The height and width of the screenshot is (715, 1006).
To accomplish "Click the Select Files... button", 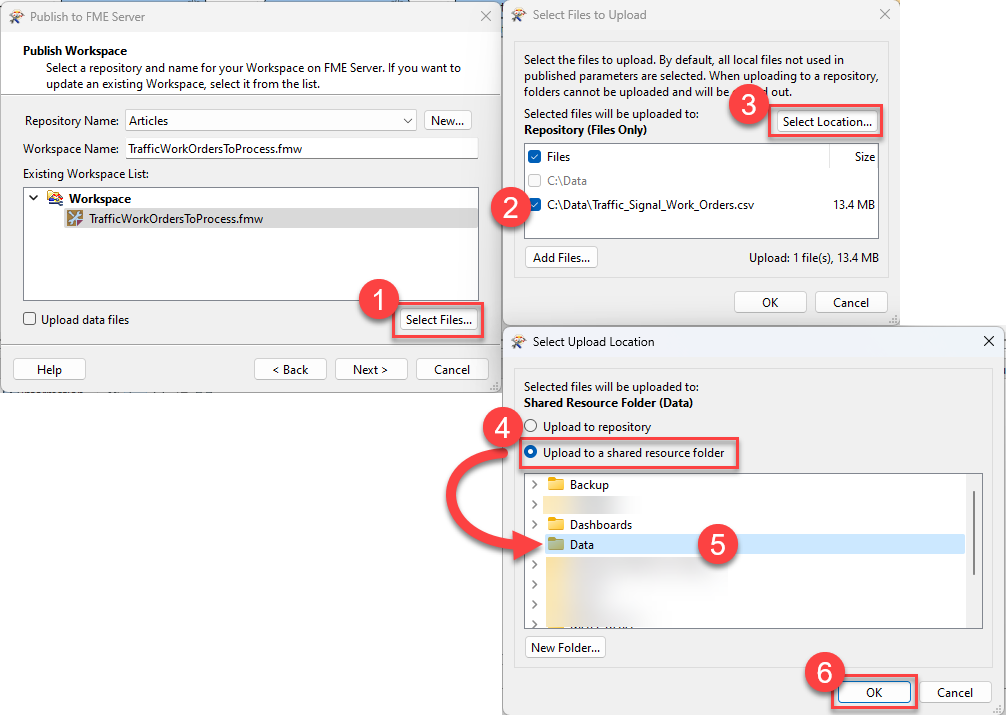I will [439, 320].
